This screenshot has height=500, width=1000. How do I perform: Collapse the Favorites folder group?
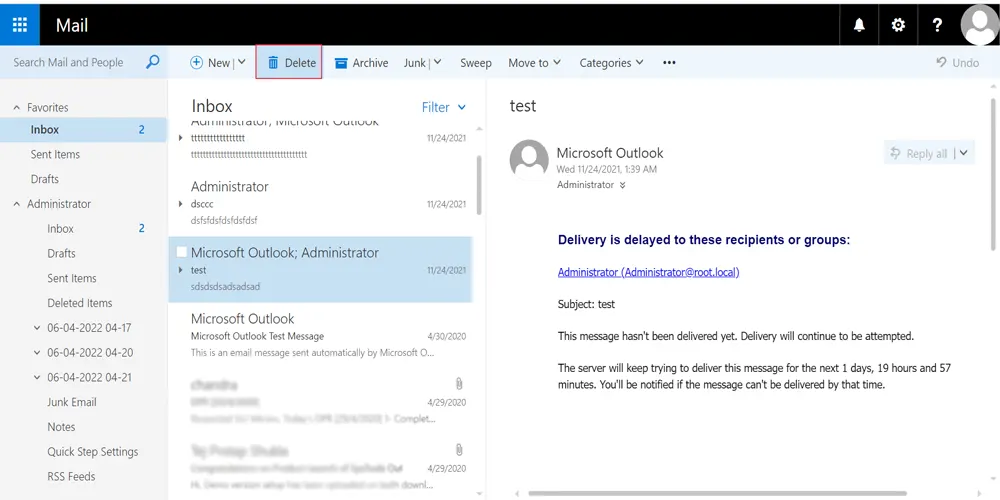17,108
